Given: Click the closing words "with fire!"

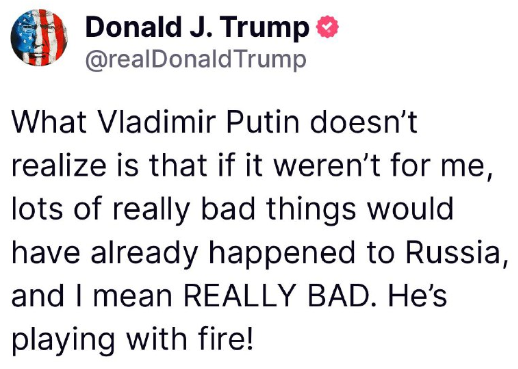Looking at the screenshot, I should click(x=189, y=339).
